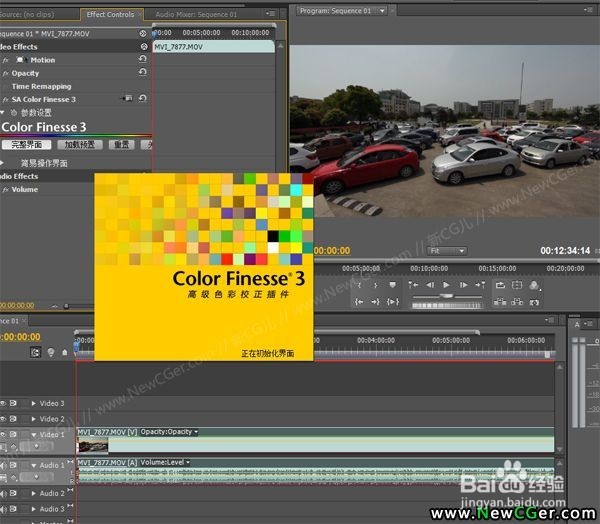Expand the Video 2 track
This screenshot has height=524, width=600.
pos(34,419)
